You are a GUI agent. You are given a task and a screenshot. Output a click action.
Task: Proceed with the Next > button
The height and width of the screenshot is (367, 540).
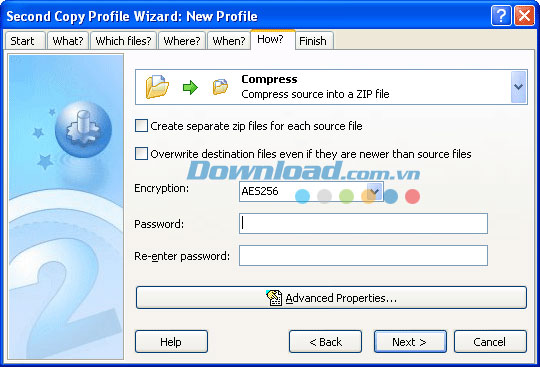coord(410,342)
